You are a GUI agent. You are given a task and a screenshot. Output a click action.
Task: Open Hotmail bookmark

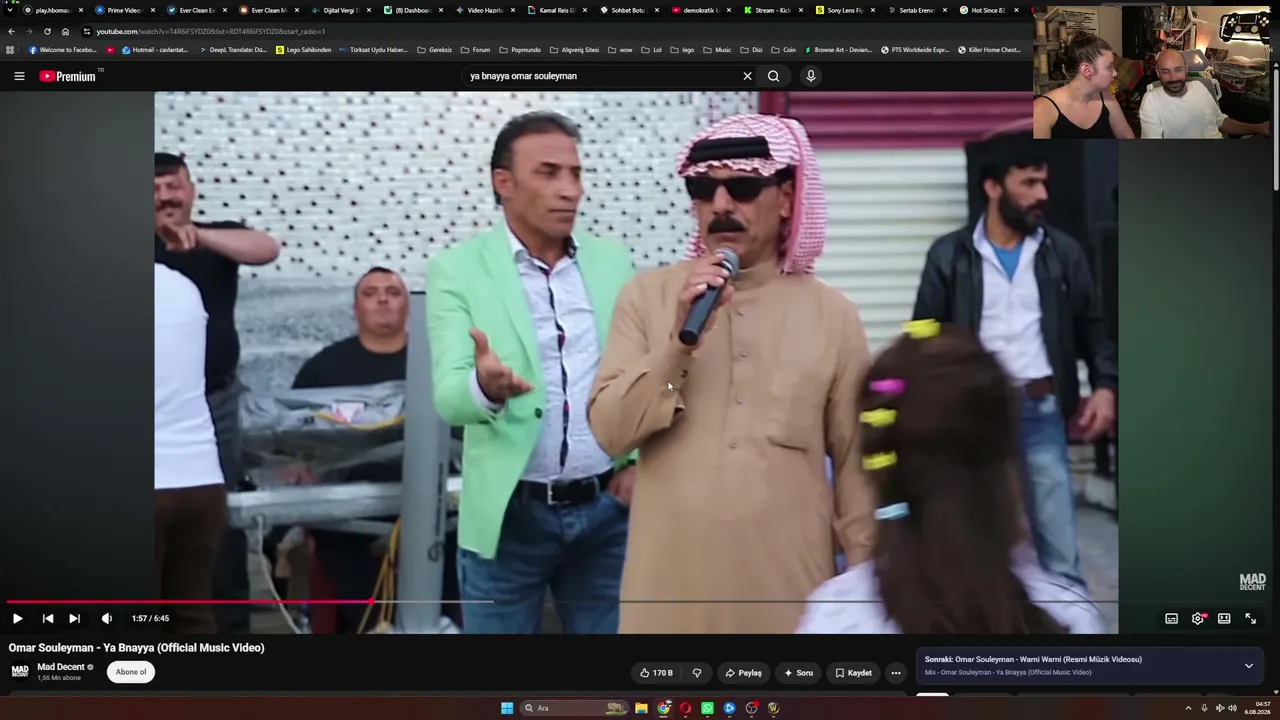coord(153,50)
